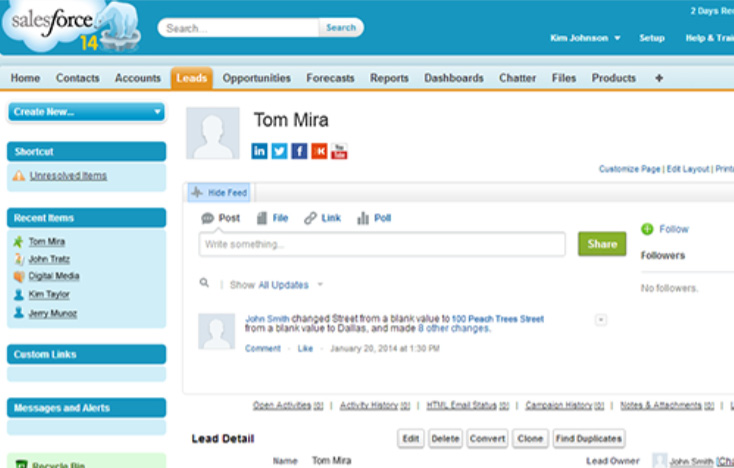
Task: Choose the File attachment icon in feed
Action: coord(262,218)
